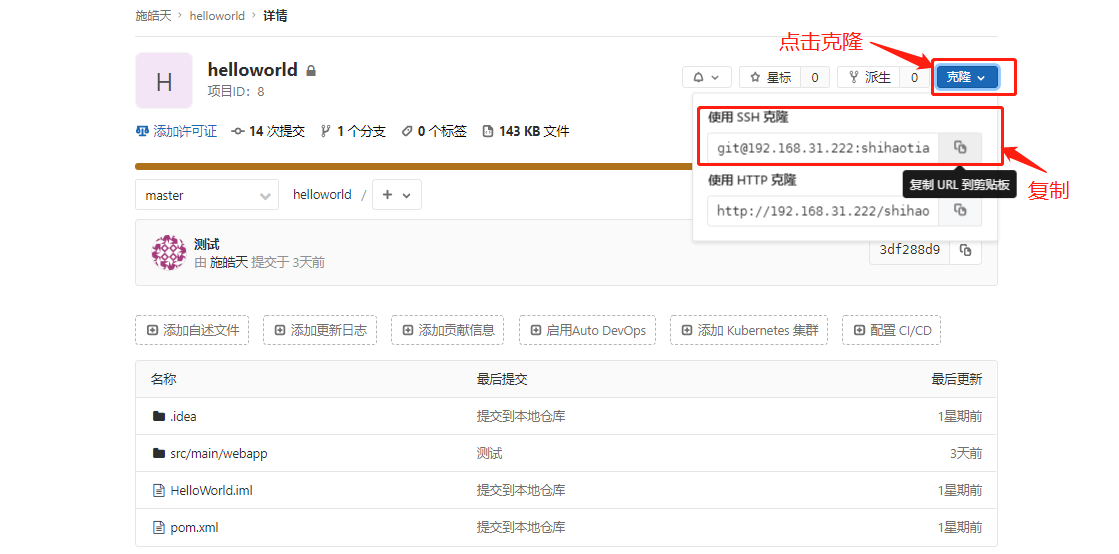Viewport: 1119px width, 554px height.
Task: View the 0 个标签 tags
Action: click(434, 131)
